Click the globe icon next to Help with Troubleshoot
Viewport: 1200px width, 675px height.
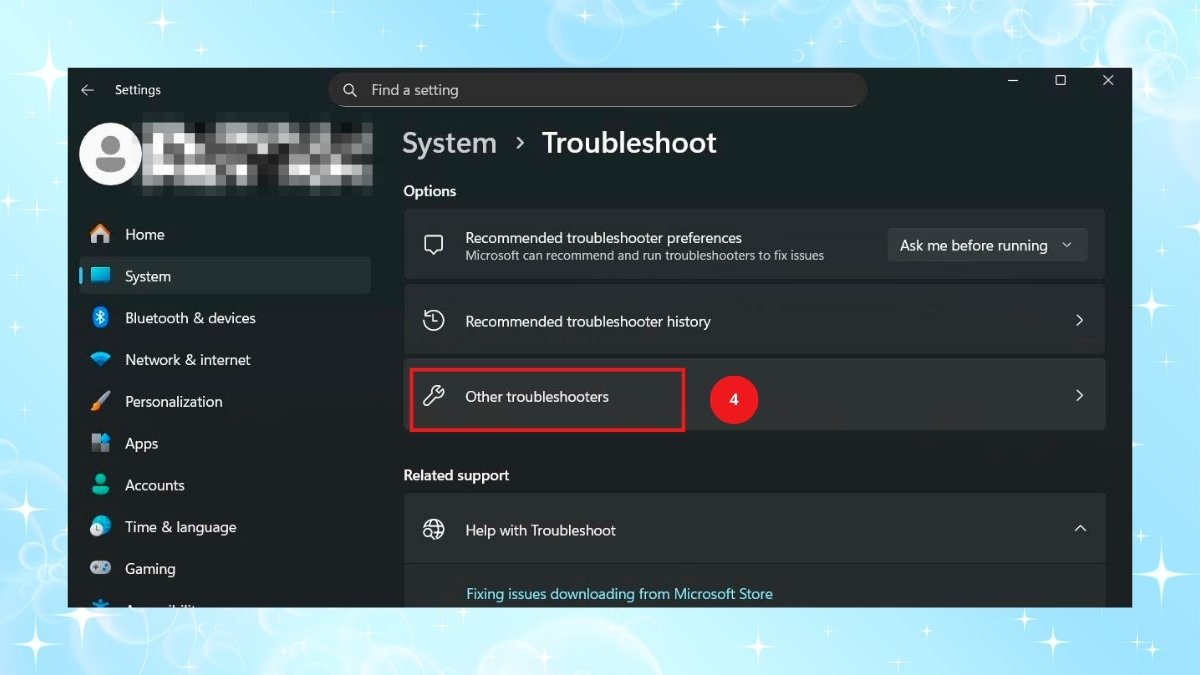(434, 530)
